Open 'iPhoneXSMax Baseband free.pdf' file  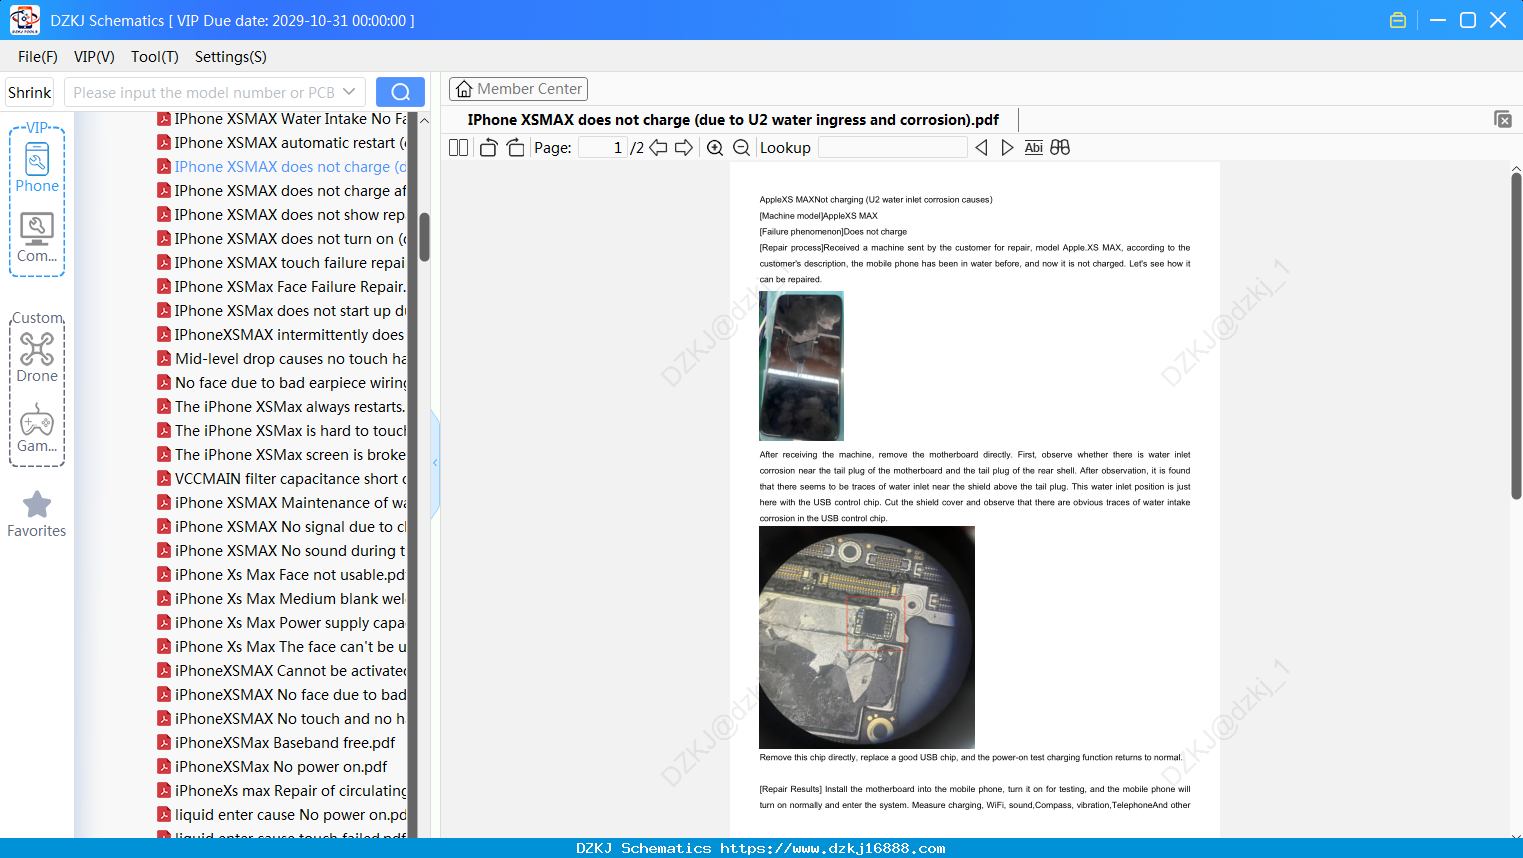pos(277,743)
